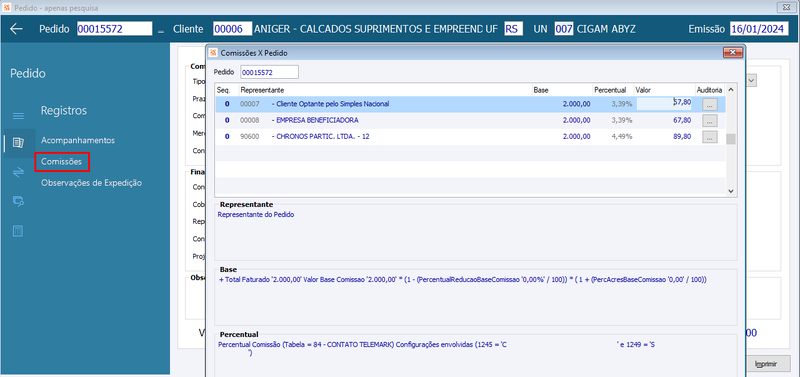The image size is (800, 377).
Task: Open the dropdown arrow behind the dialog
Action: coord(752,80)
